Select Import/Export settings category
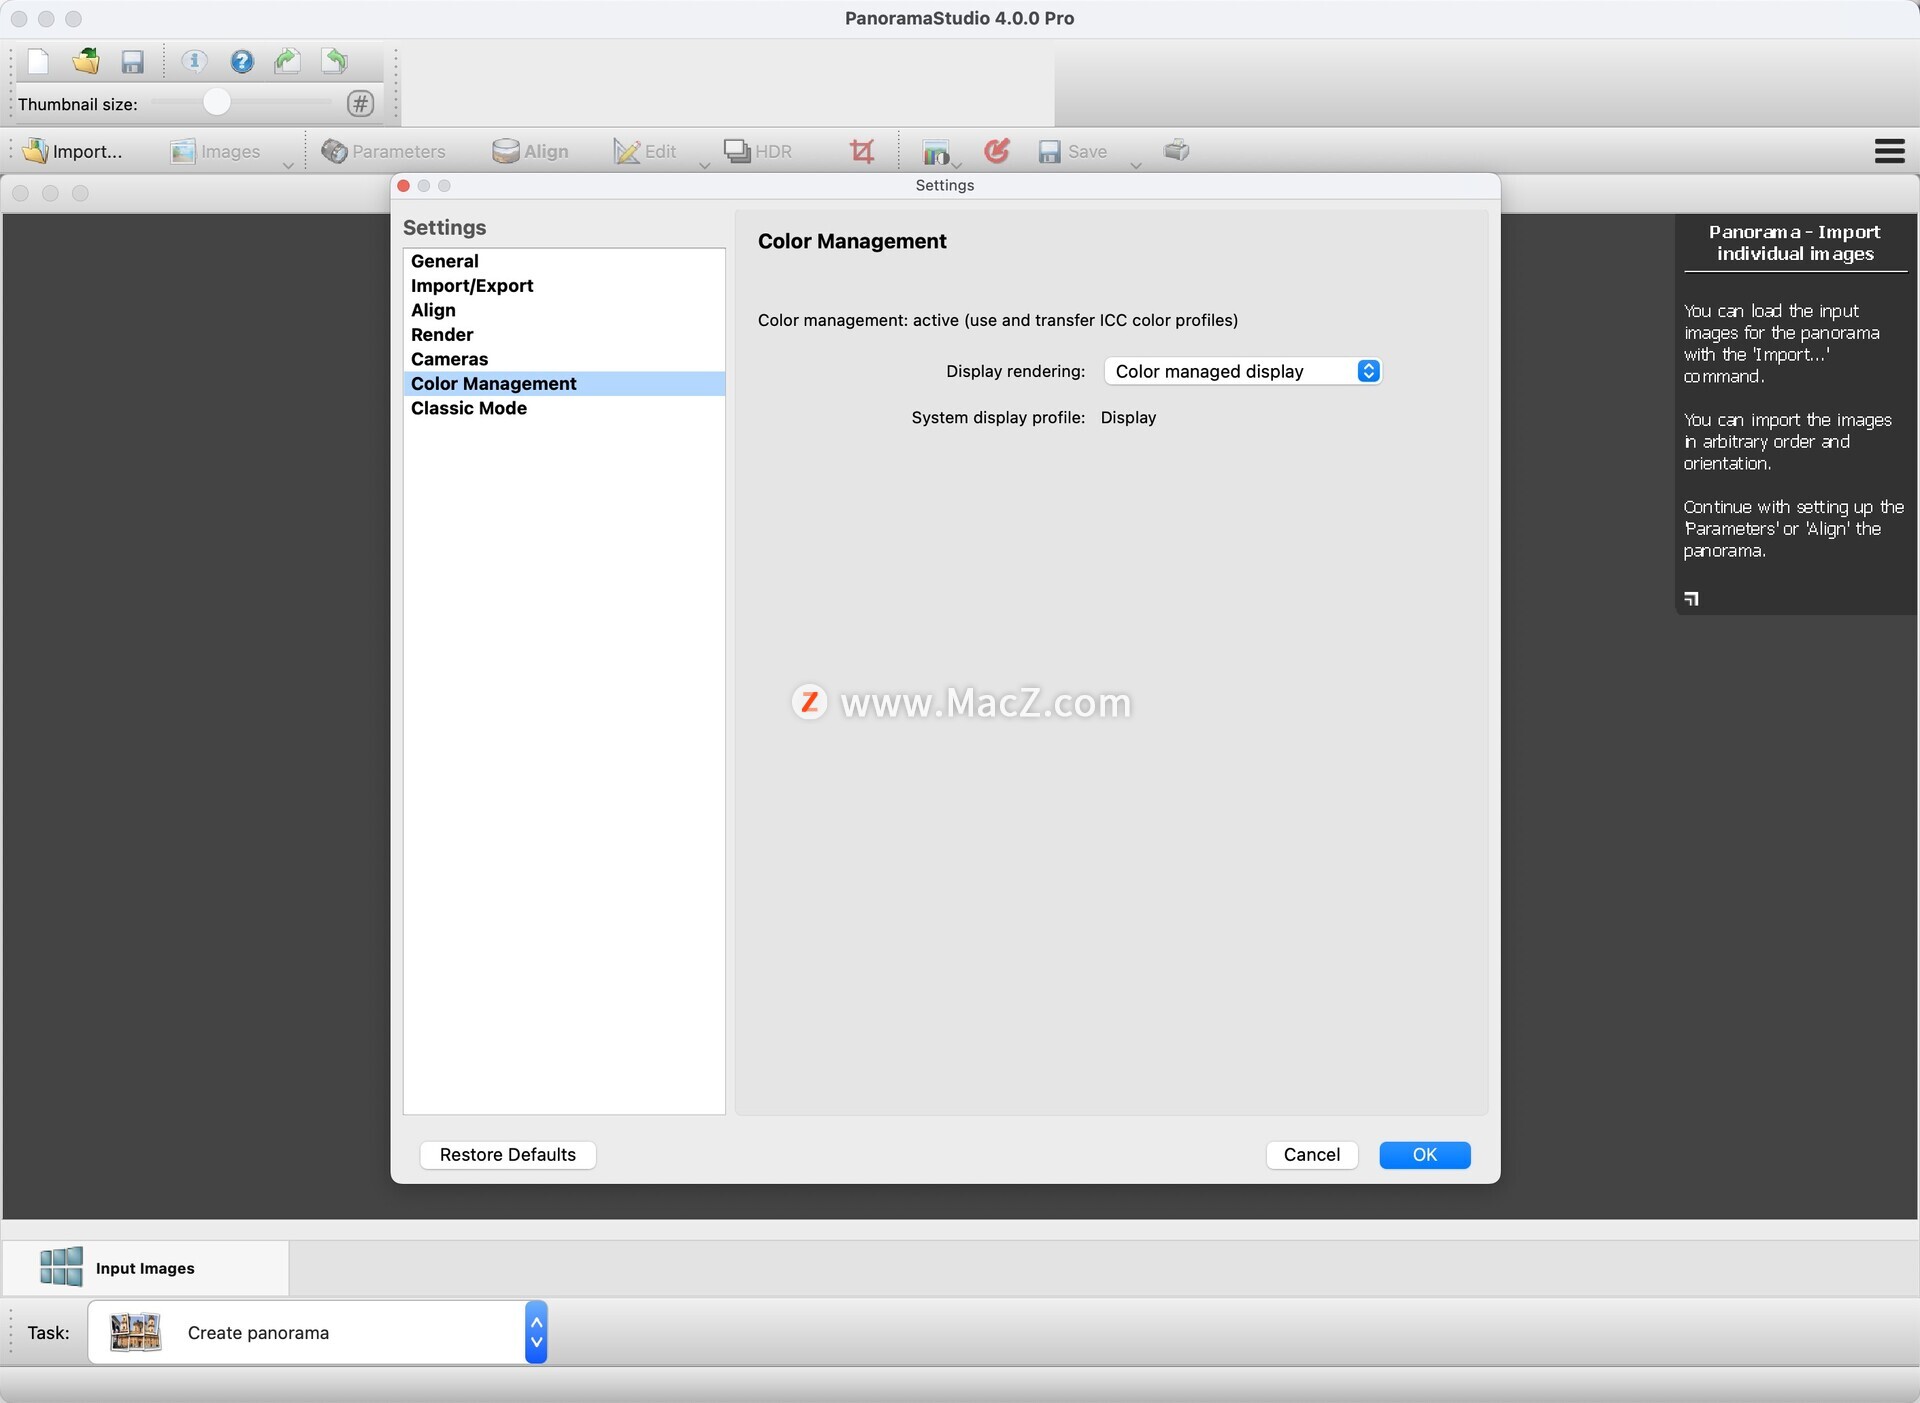 click(564, 286)
